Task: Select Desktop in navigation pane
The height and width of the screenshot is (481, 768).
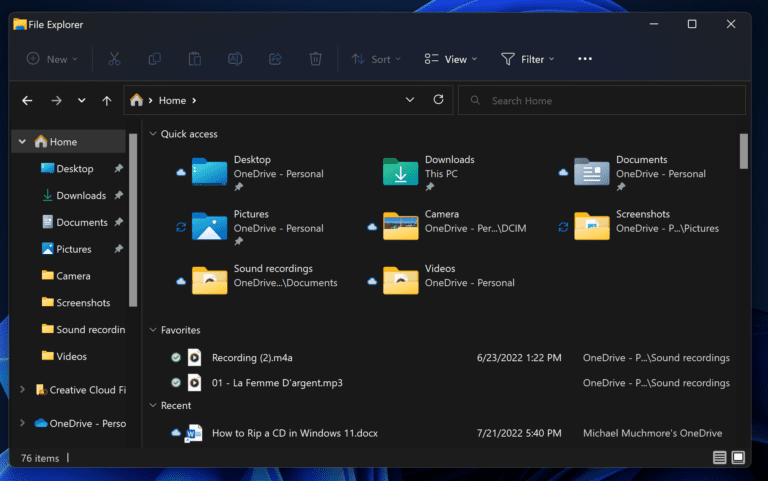Action: click(74, 168)
